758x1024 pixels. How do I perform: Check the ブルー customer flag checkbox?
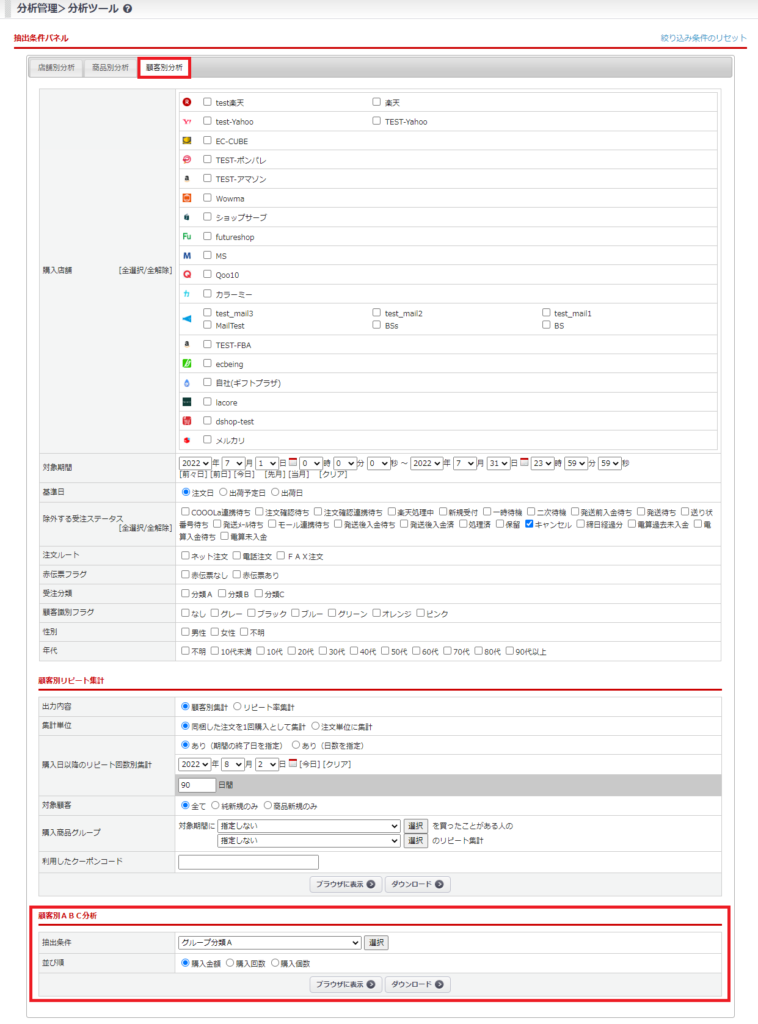click(295, 613)
